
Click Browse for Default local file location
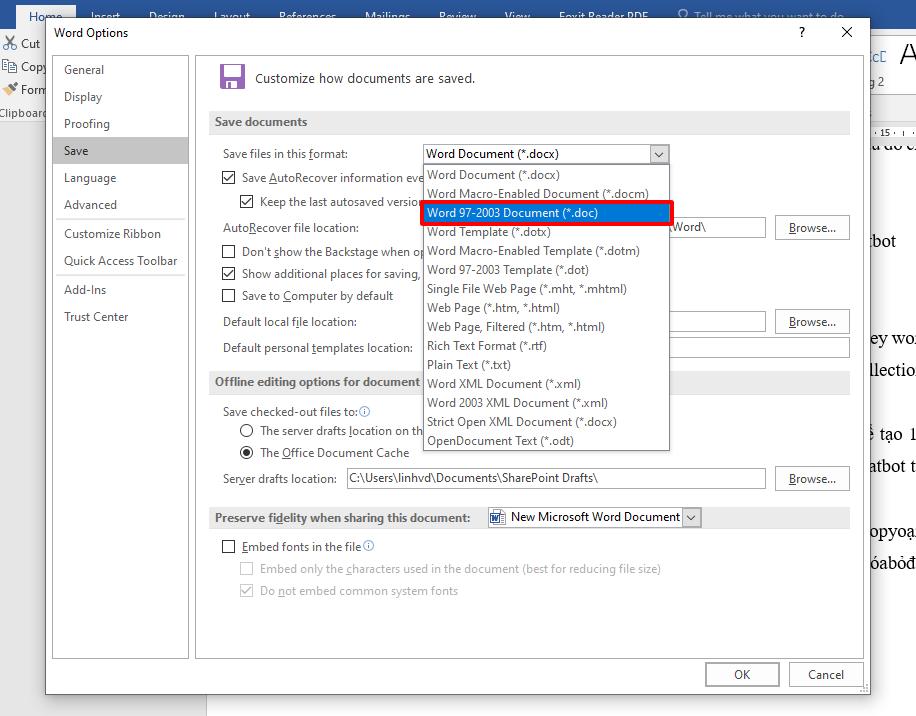tap(812, 322)
